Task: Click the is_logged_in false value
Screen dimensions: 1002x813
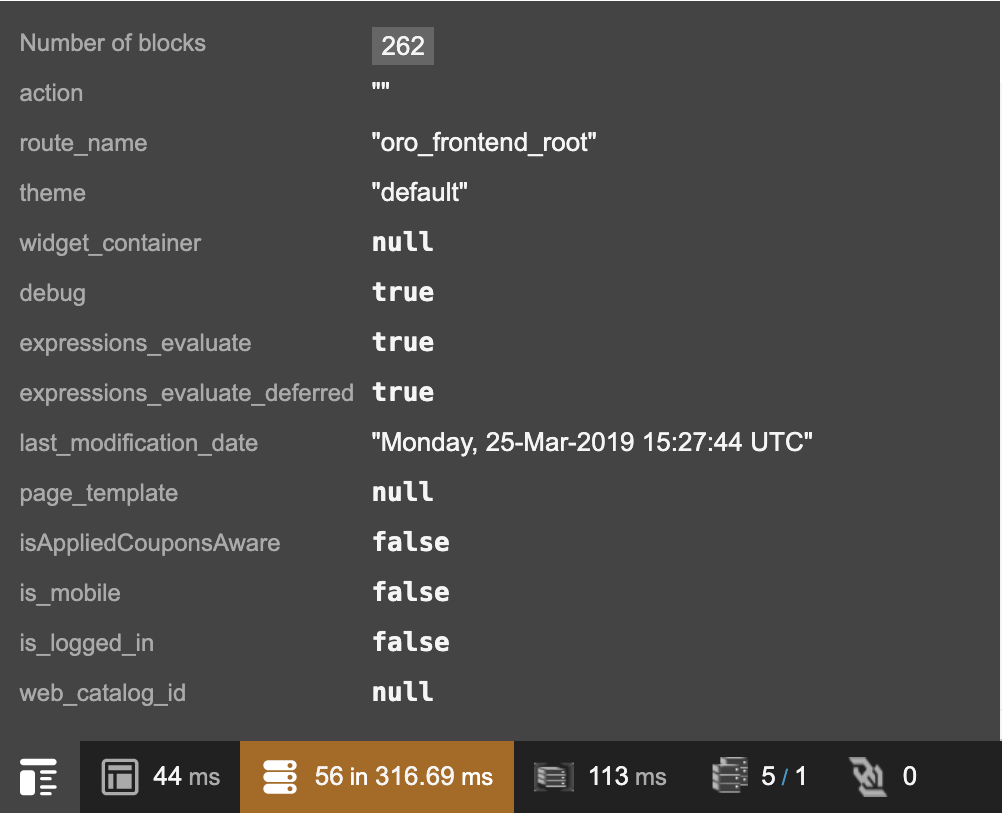Action: [411, 643]
